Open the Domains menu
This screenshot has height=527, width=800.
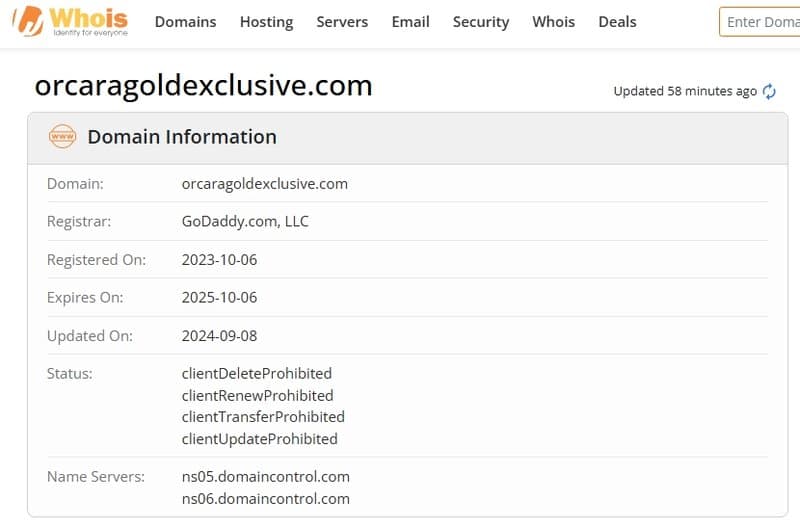pos(185,22)
